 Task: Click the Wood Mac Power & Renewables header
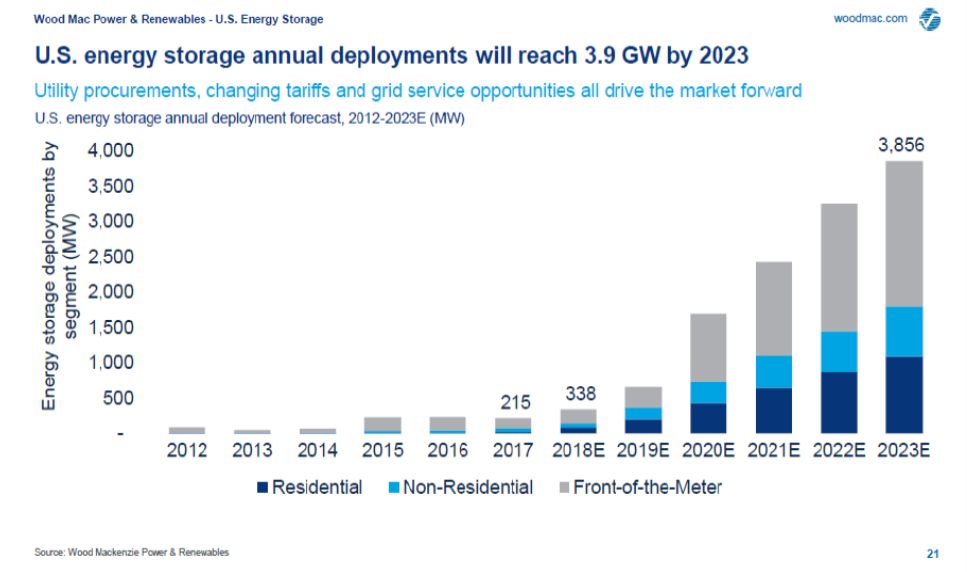pyautogui.click(x=178, y=19)
